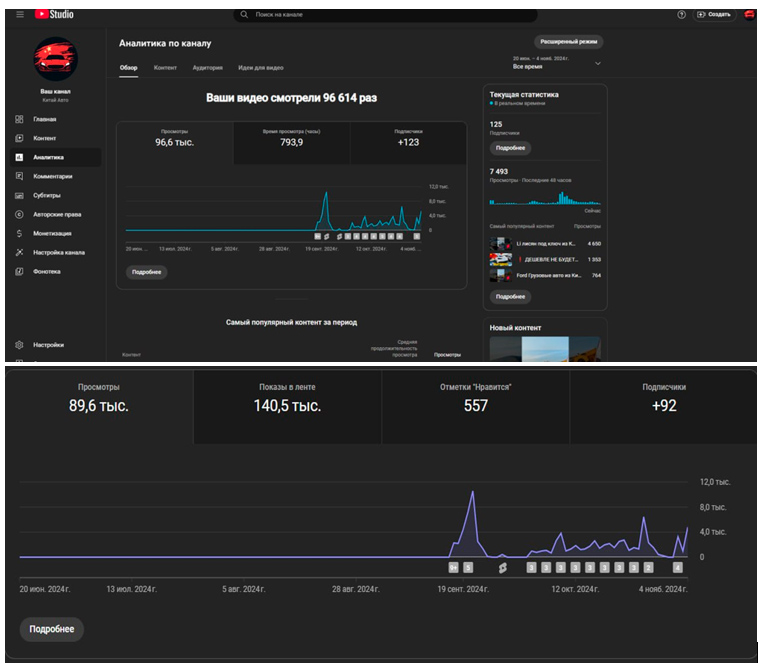761x668 pixels.
Task: Click the Создать button
Action: (714, 15)
